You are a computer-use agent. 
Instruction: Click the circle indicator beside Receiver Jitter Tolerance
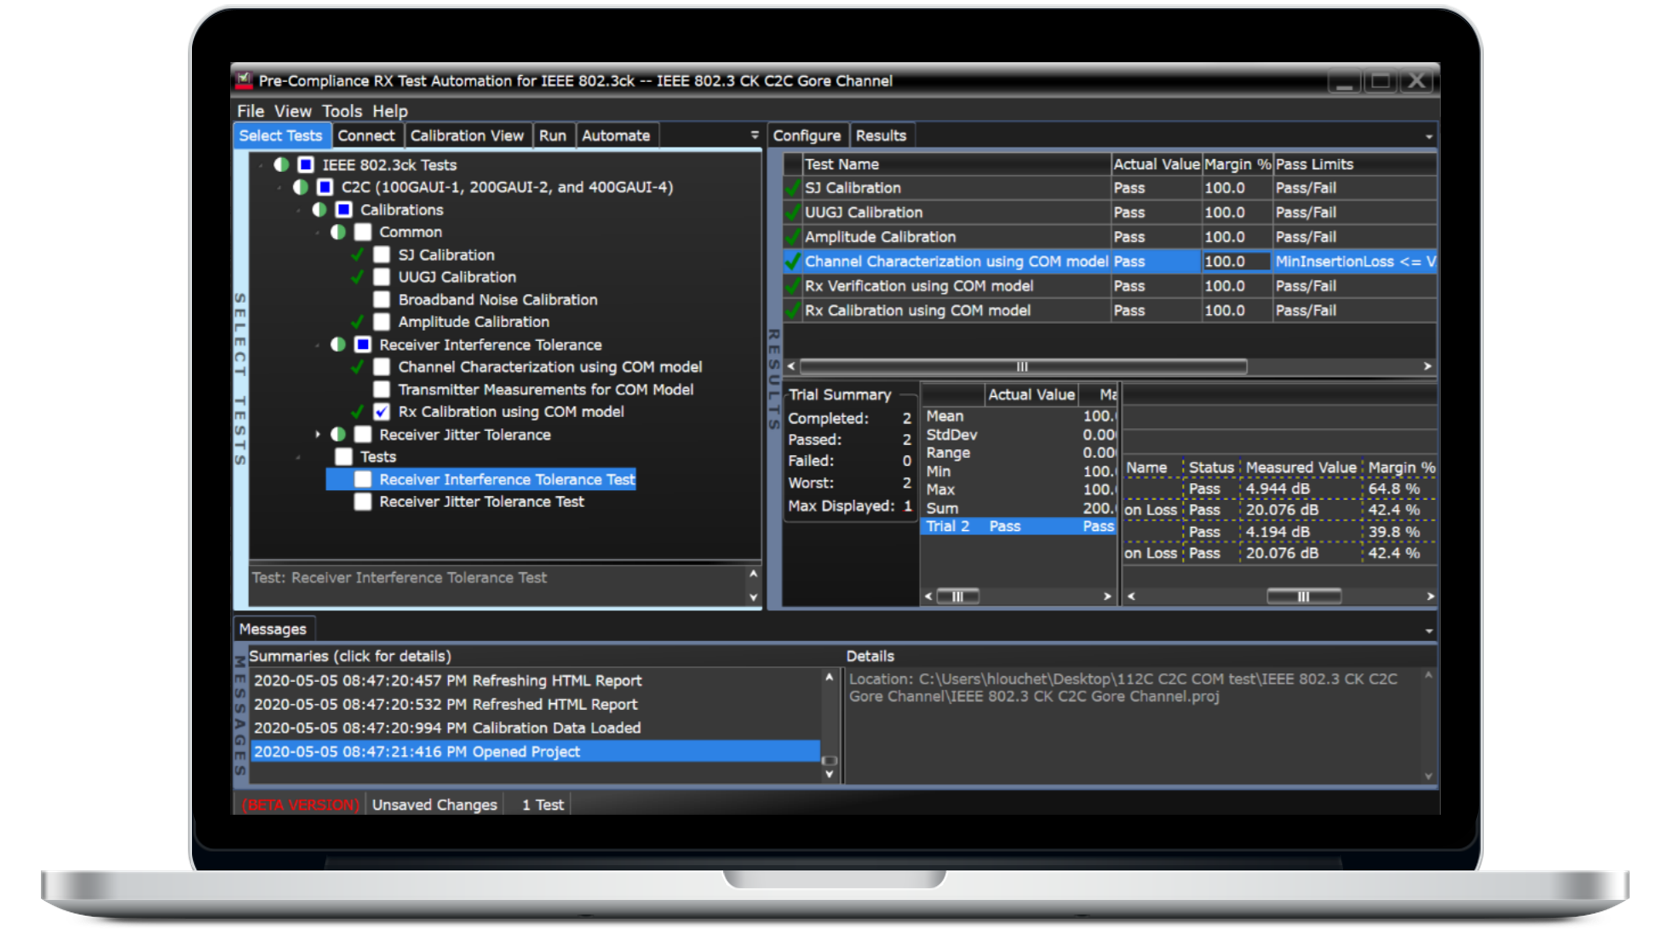pos(340,434)
